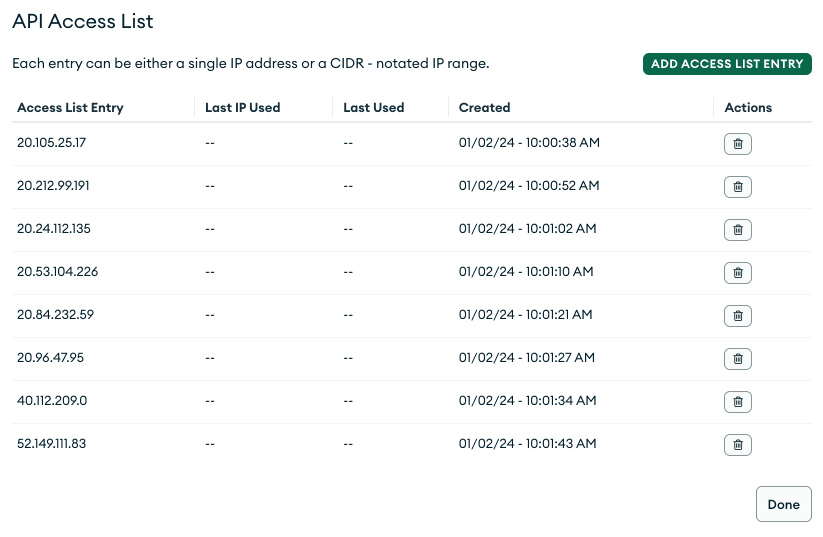Click the Access List Entry column header
This screenshot has height=537, width=823.
click(70, 108)
